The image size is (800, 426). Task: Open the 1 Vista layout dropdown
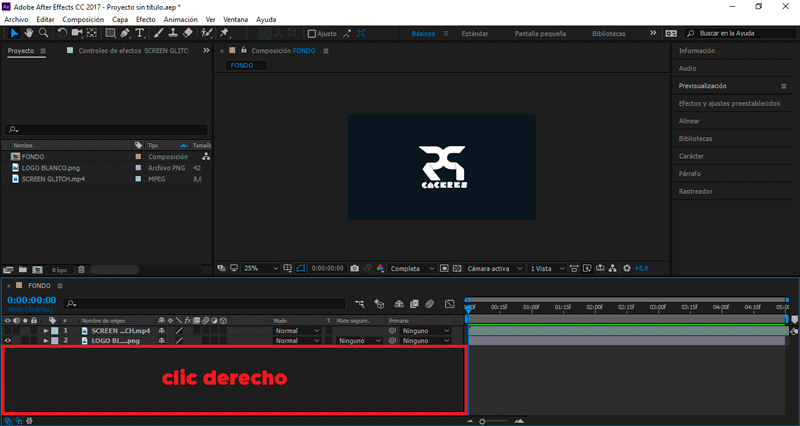547,268
